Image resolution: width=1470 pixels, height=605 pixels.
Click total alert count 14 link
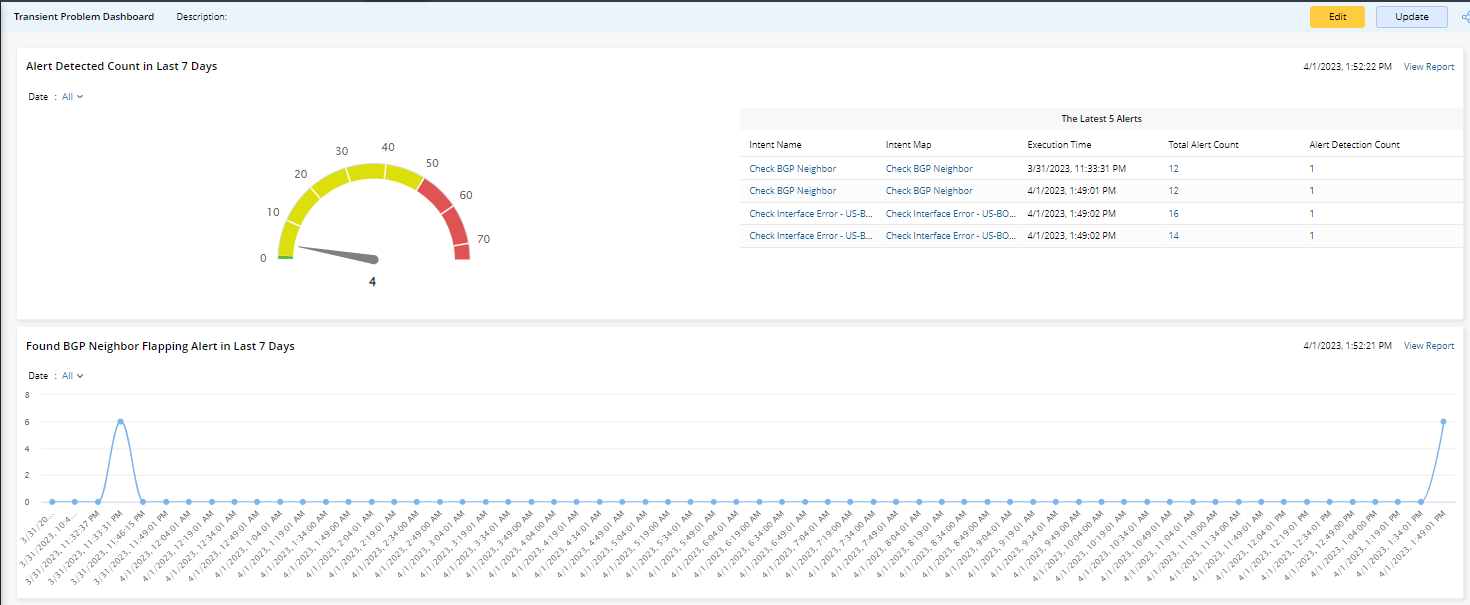coord(1173,236)
